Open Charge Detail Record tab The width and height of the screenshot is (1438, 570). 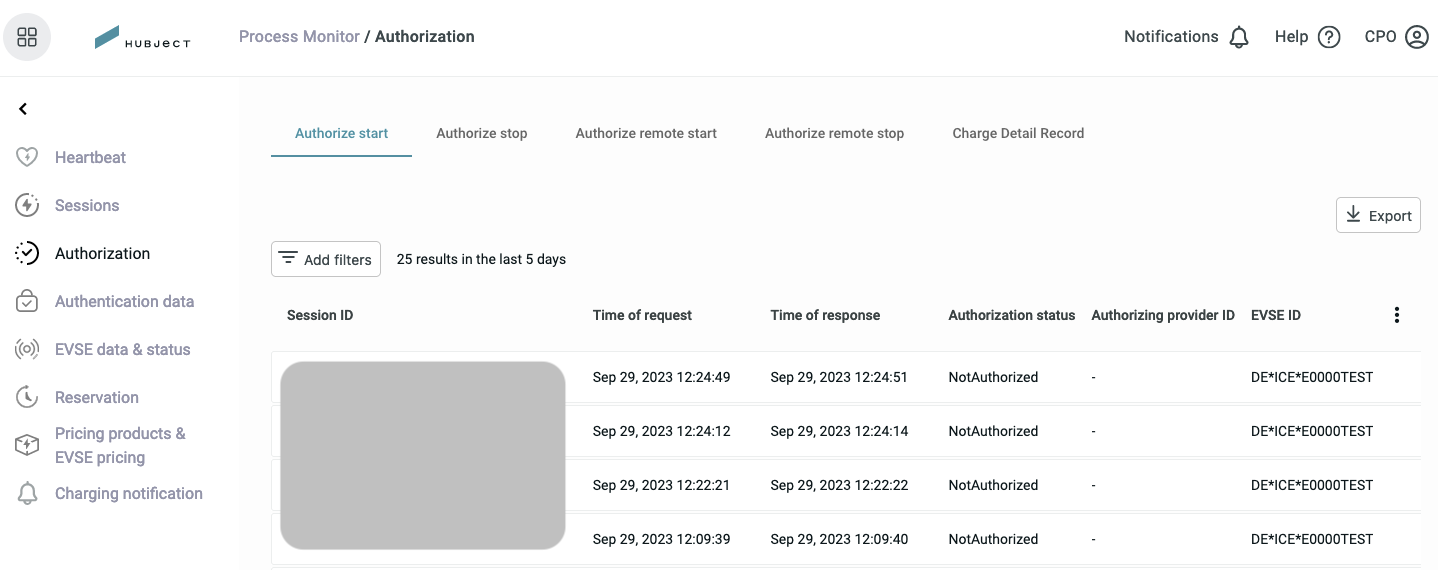[x=1018, y=133]
